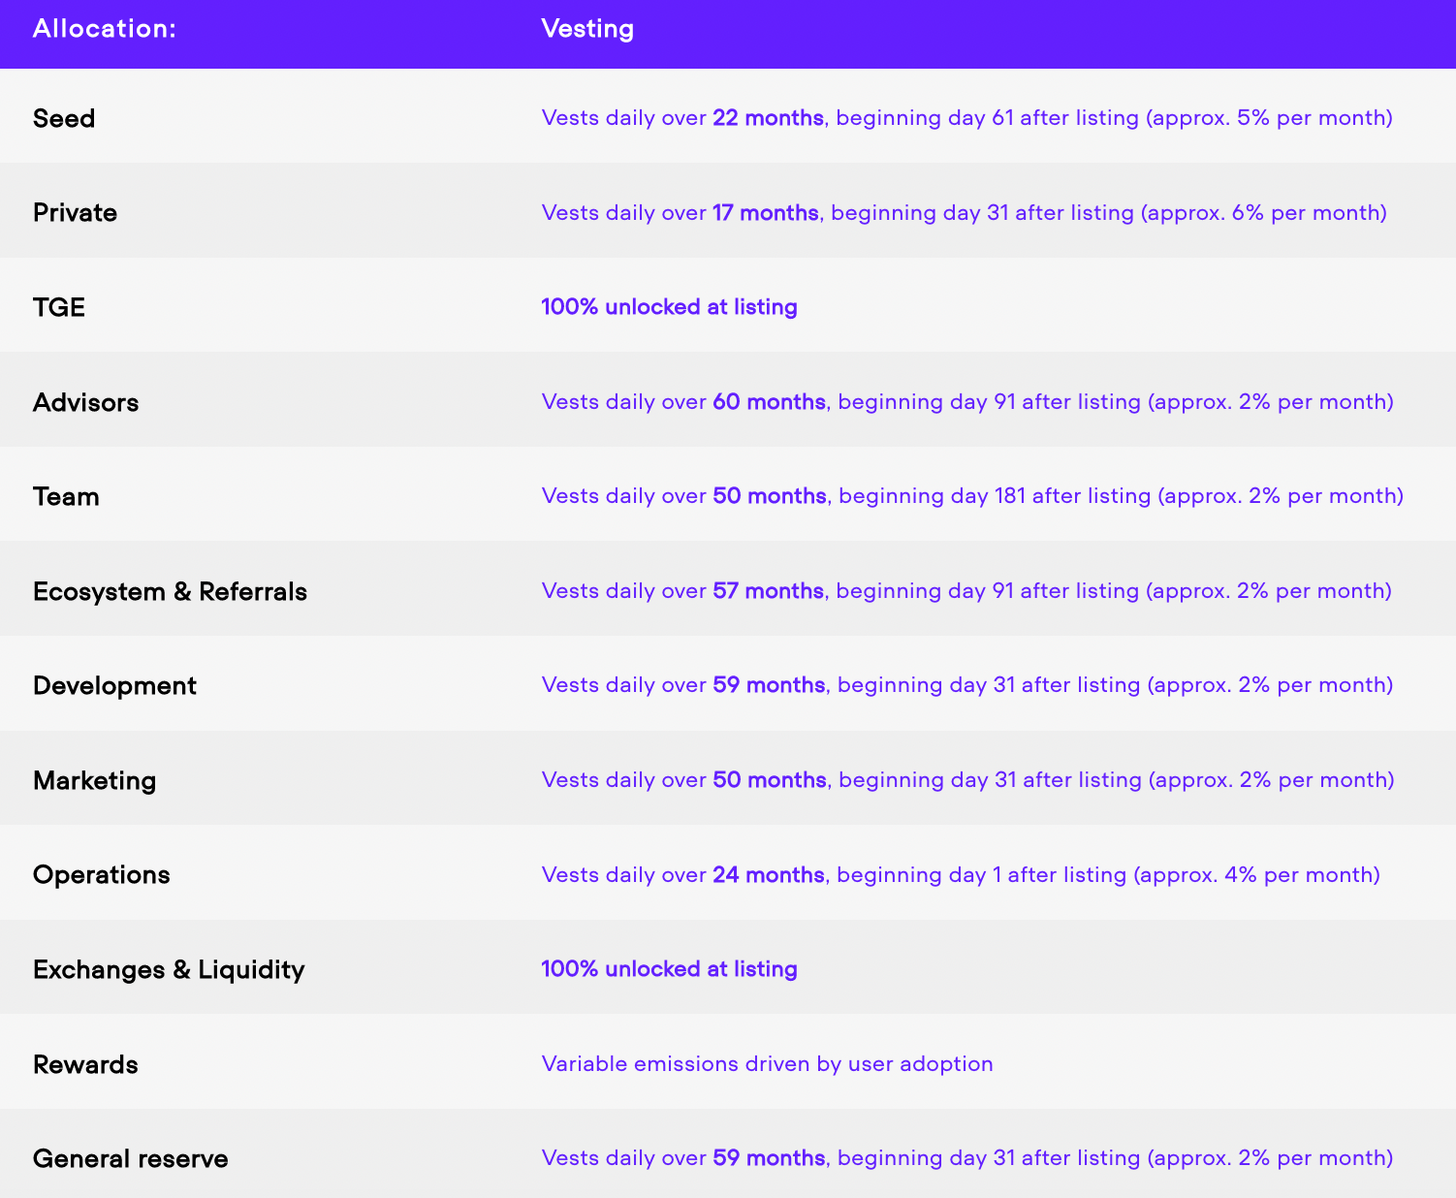Click Seed's '22 months' vesting text
1456x1198 pixels.
tap(768, 118)
